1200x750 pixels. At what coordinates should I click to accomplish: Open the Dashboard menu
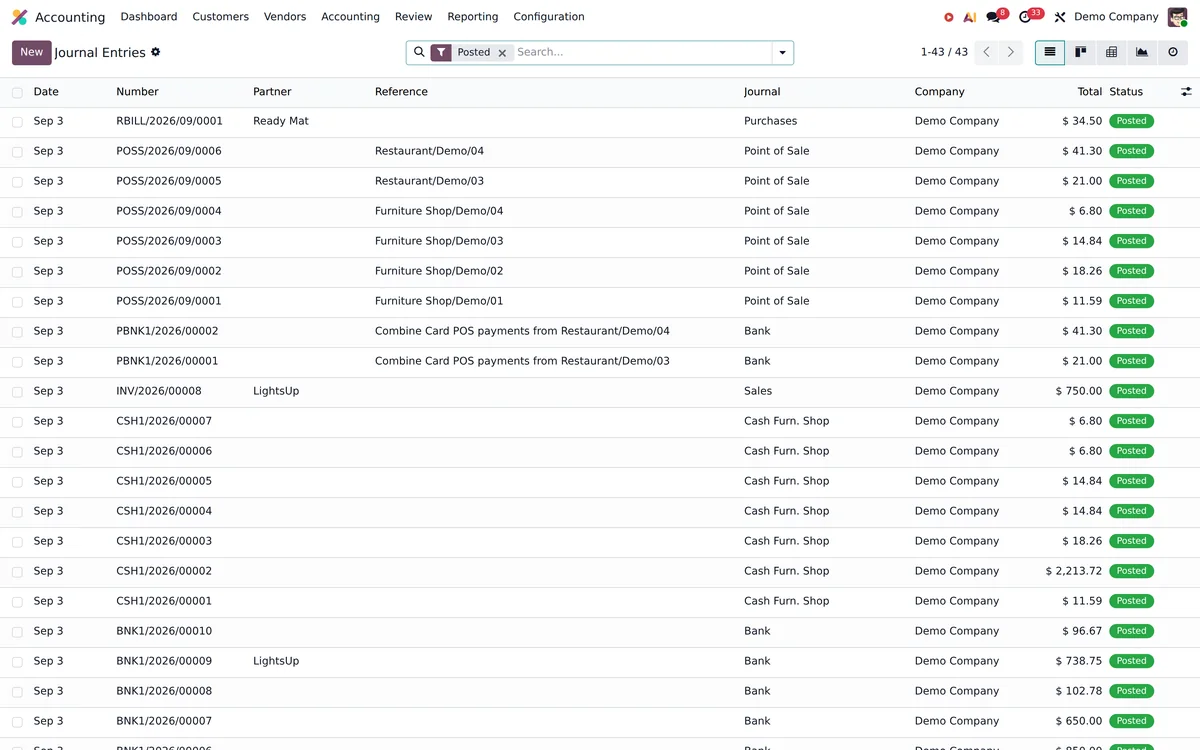[149, 17]
